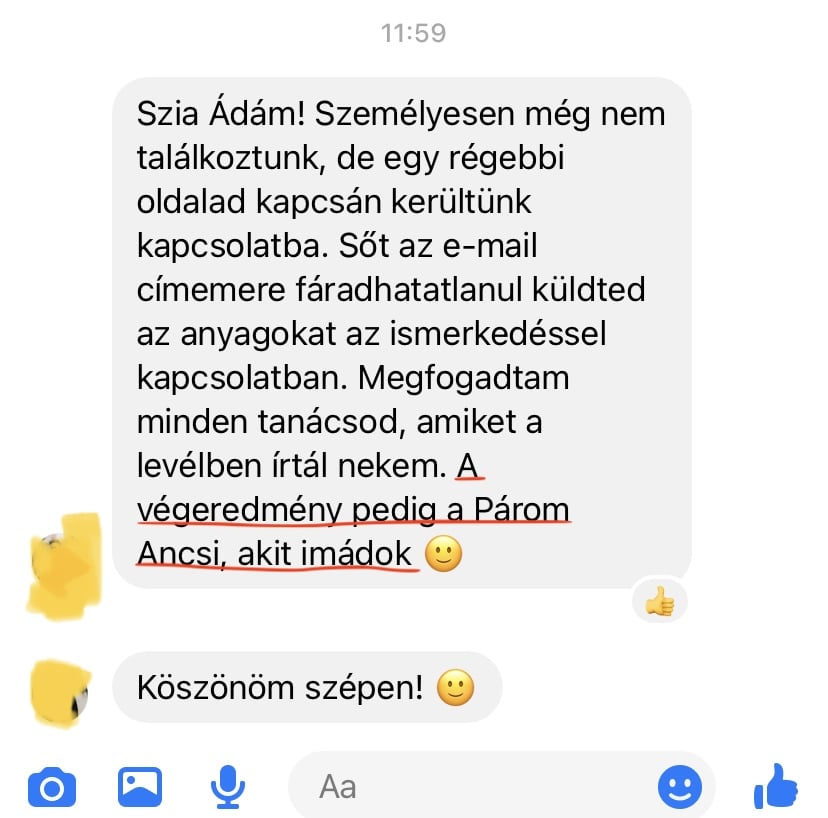828x818 pixels.
Task: Open the camera to take a photo
Action: pos(52,787)
